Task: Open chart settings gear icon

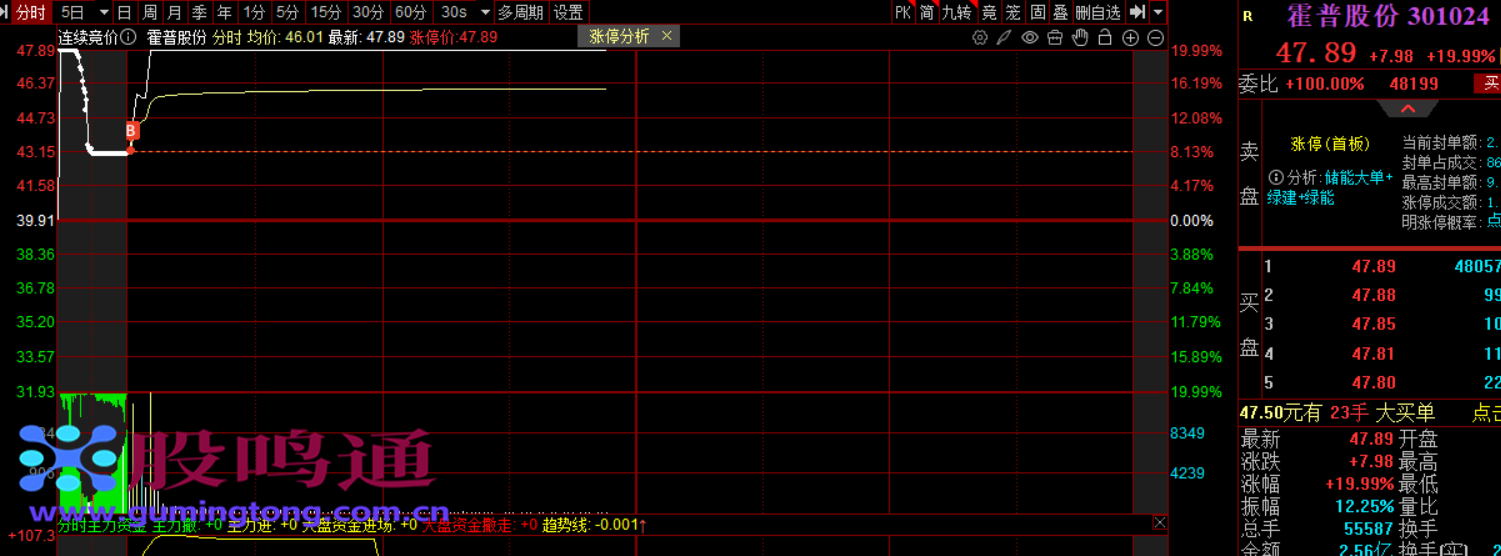Action: coord(980,38)
